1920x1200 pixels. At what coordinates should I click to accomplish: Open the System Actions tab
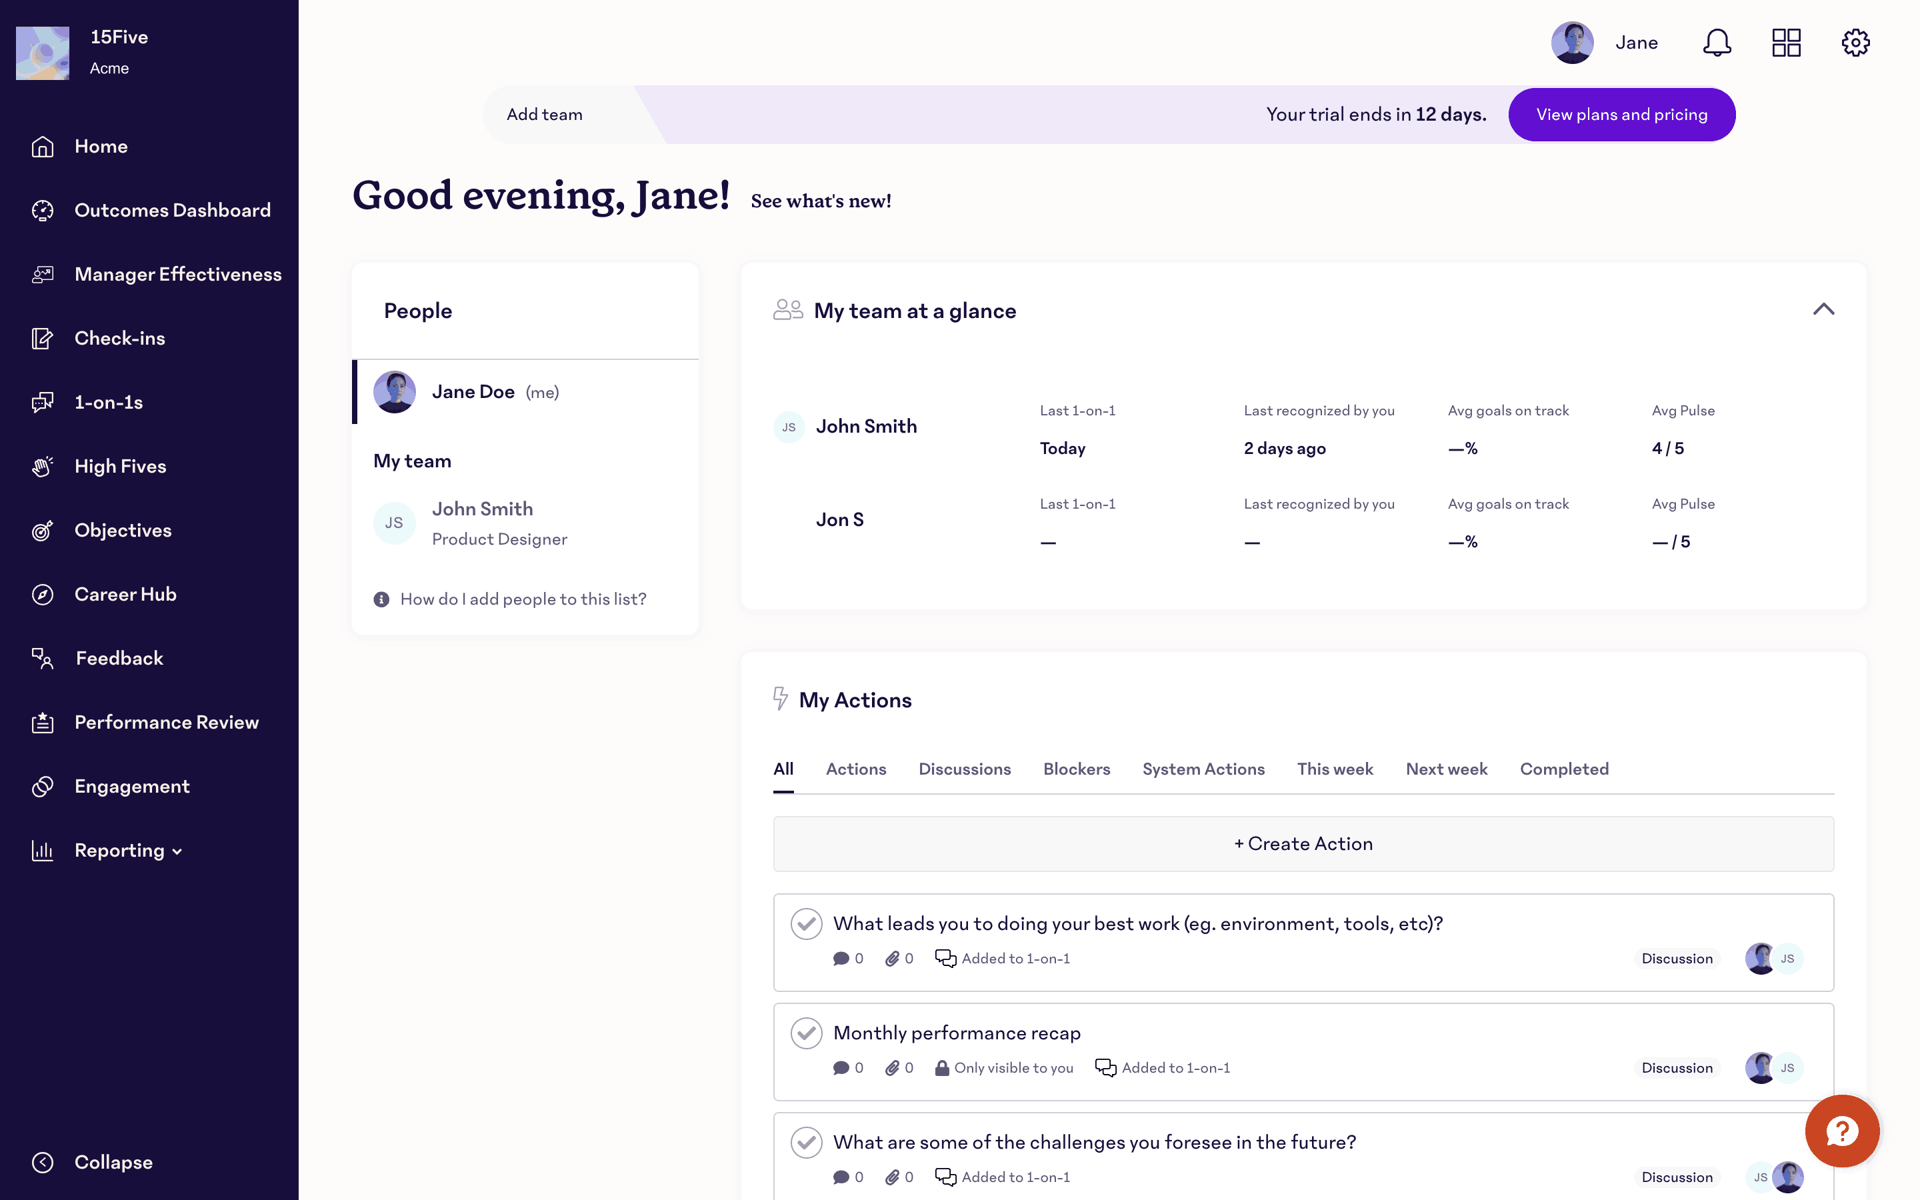pos(1203,769)
